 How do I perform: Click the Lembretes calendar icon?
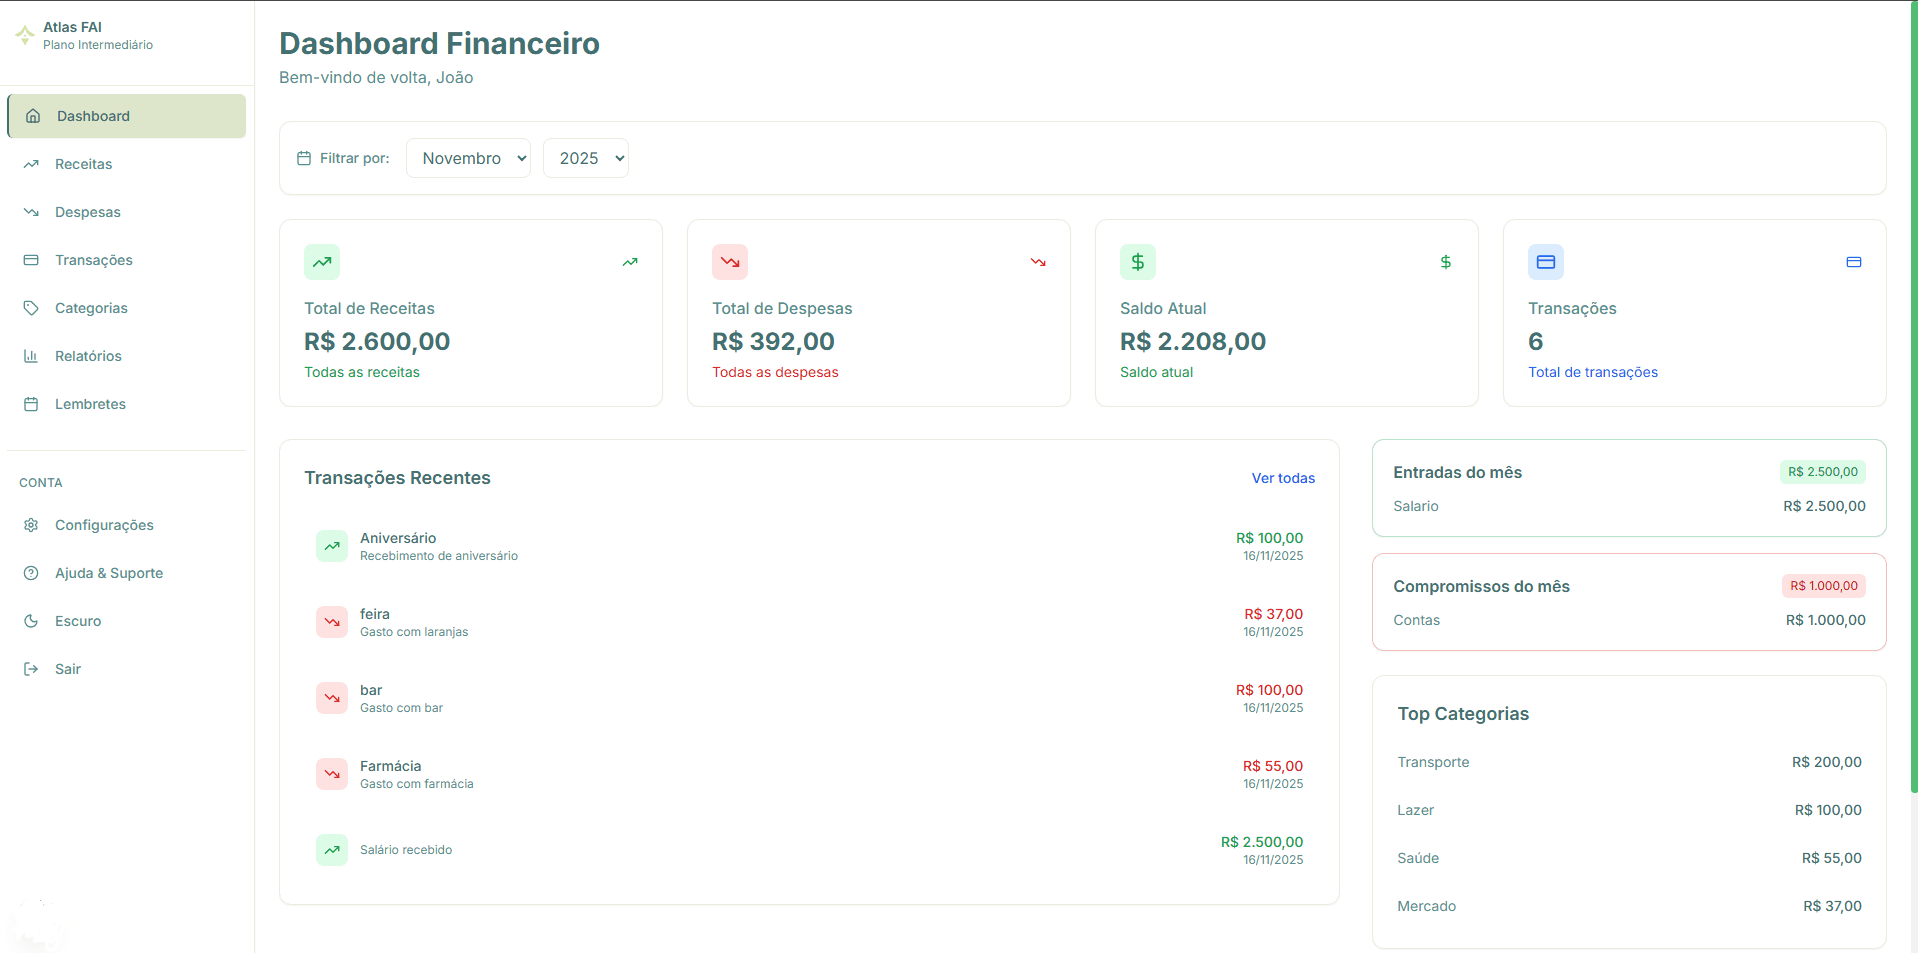(32, 404)
